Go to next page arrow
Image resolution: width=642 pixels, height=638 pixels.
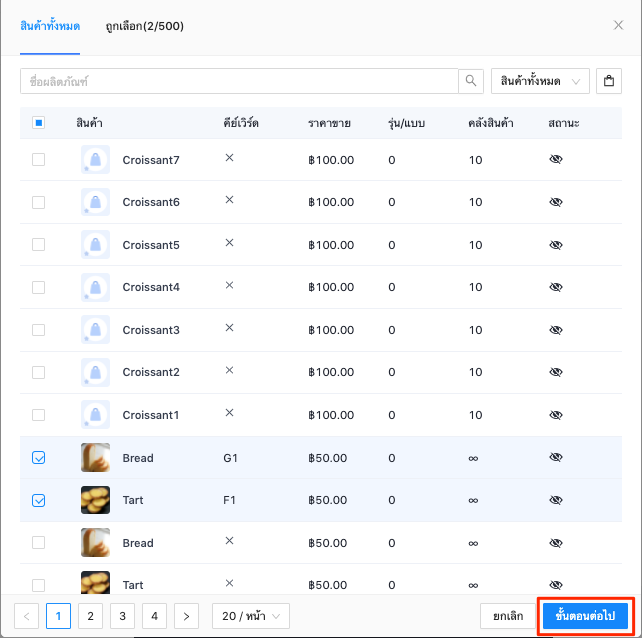point(186,615)
